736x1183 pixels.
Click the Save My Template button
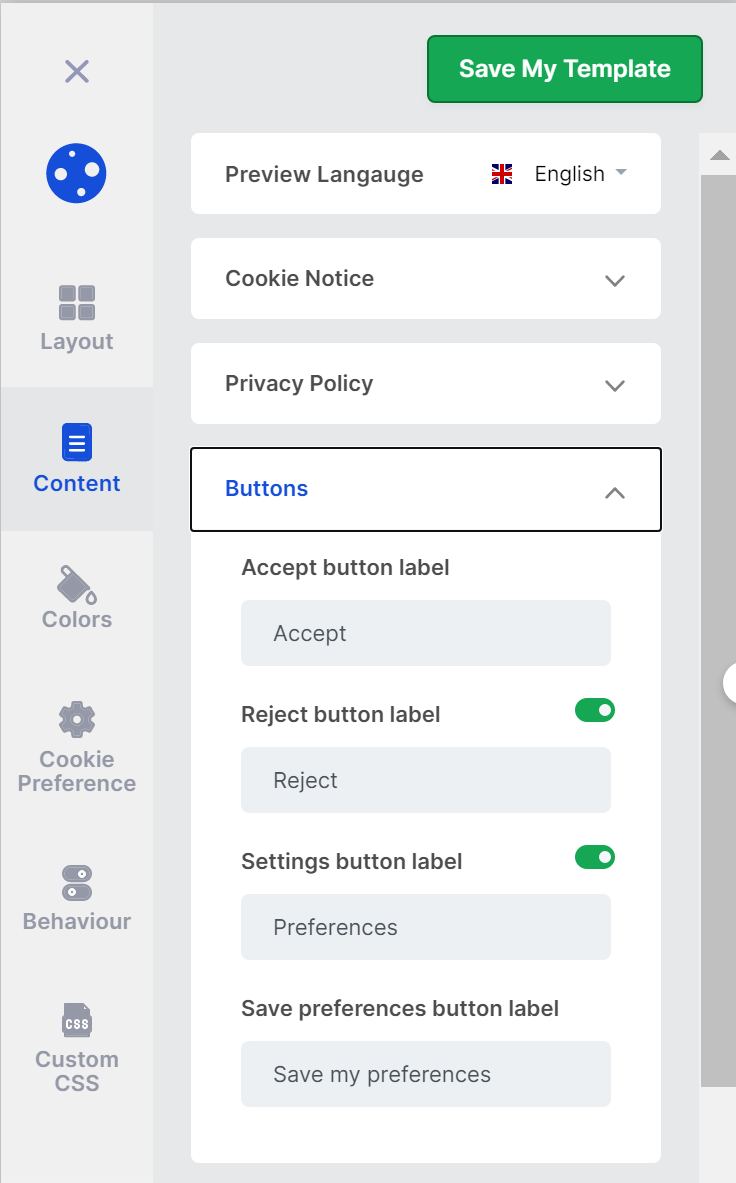[564, 69]
